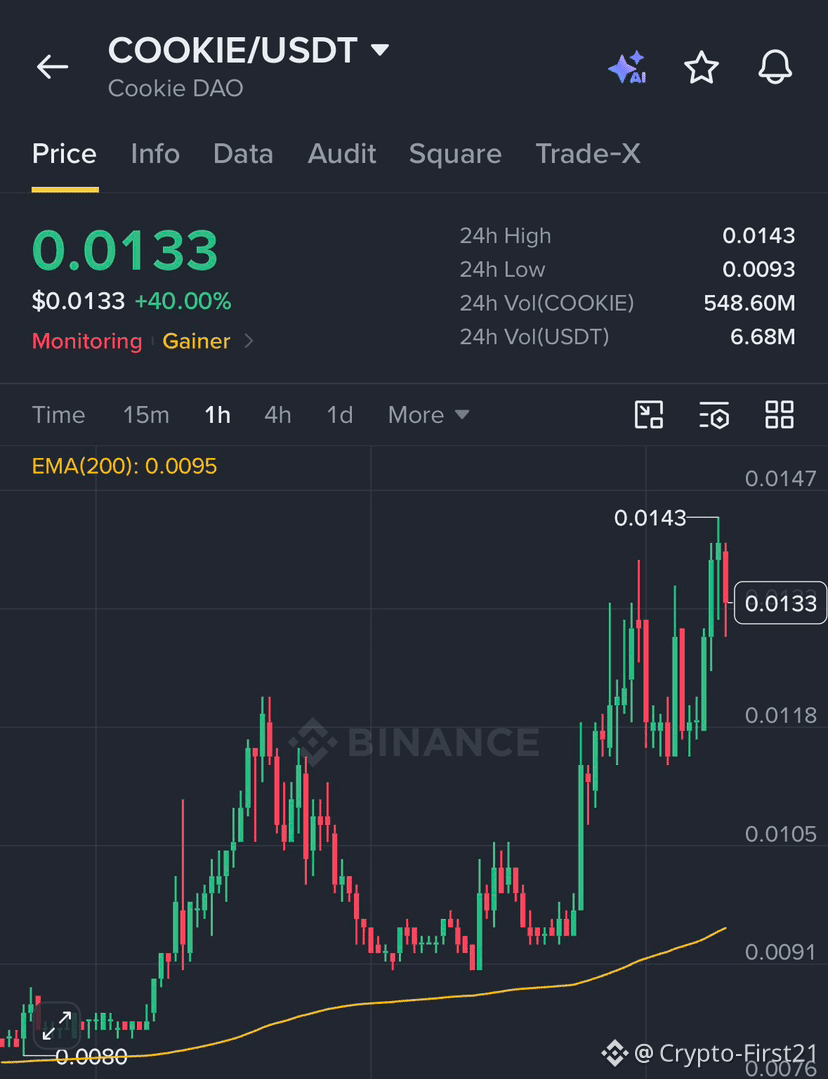
Task: Set a price alert with bell icon
Action: [775, 67]
